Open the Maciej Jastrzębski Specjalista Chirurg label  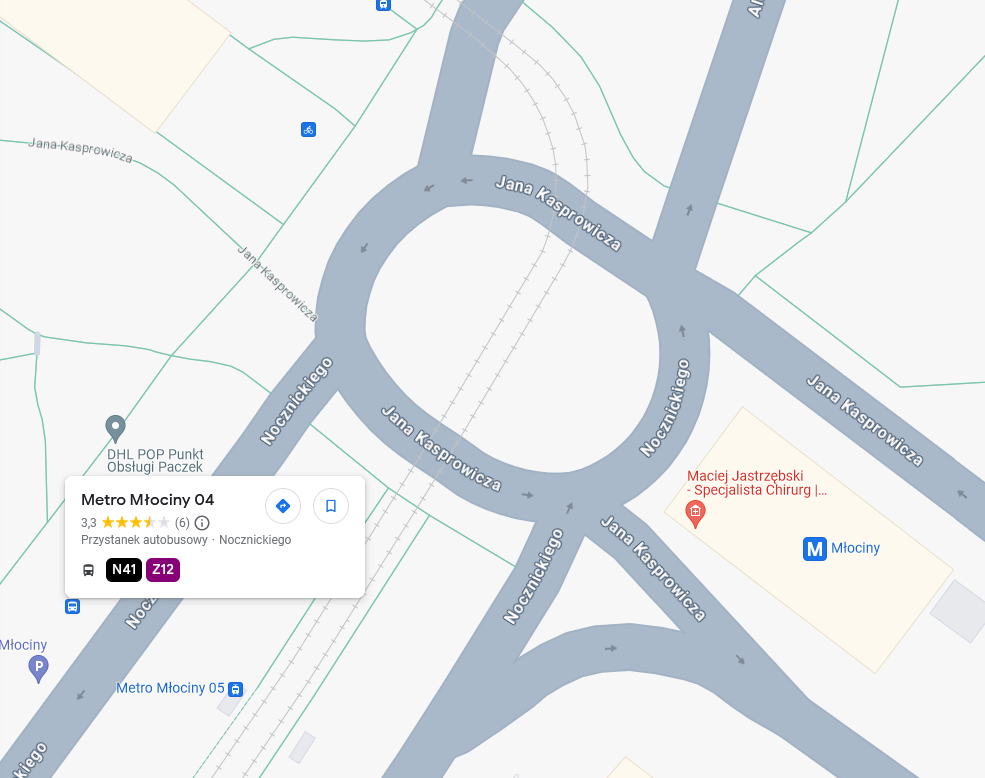[x=756, y=483]
